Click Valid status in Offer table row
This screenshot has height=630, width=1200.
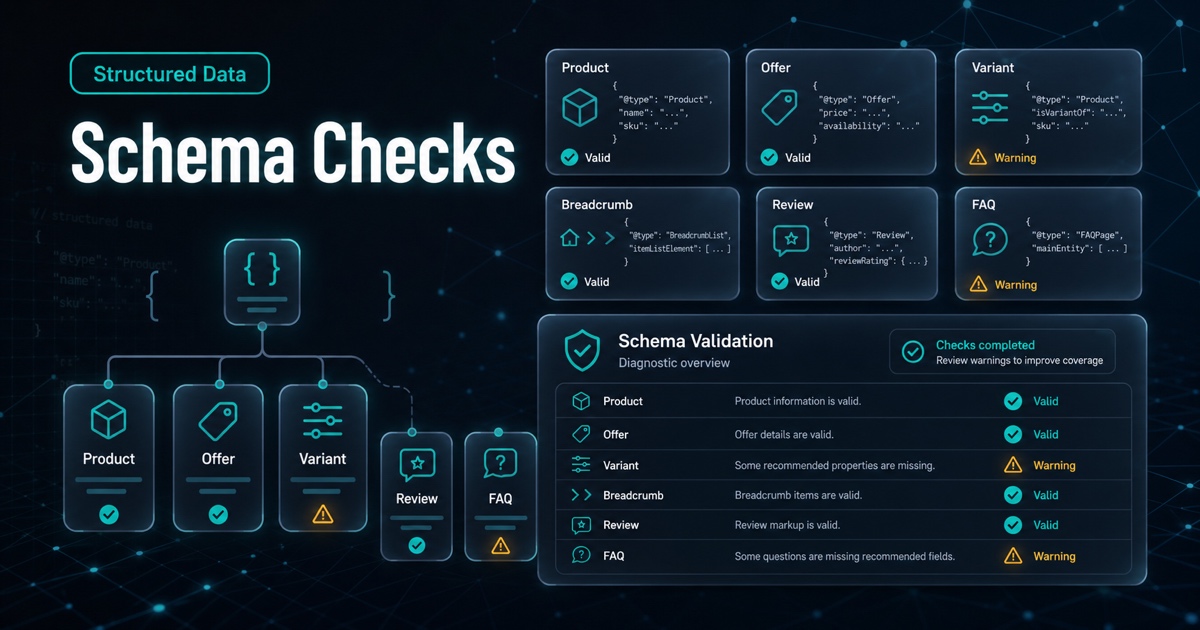(1031, 434)
